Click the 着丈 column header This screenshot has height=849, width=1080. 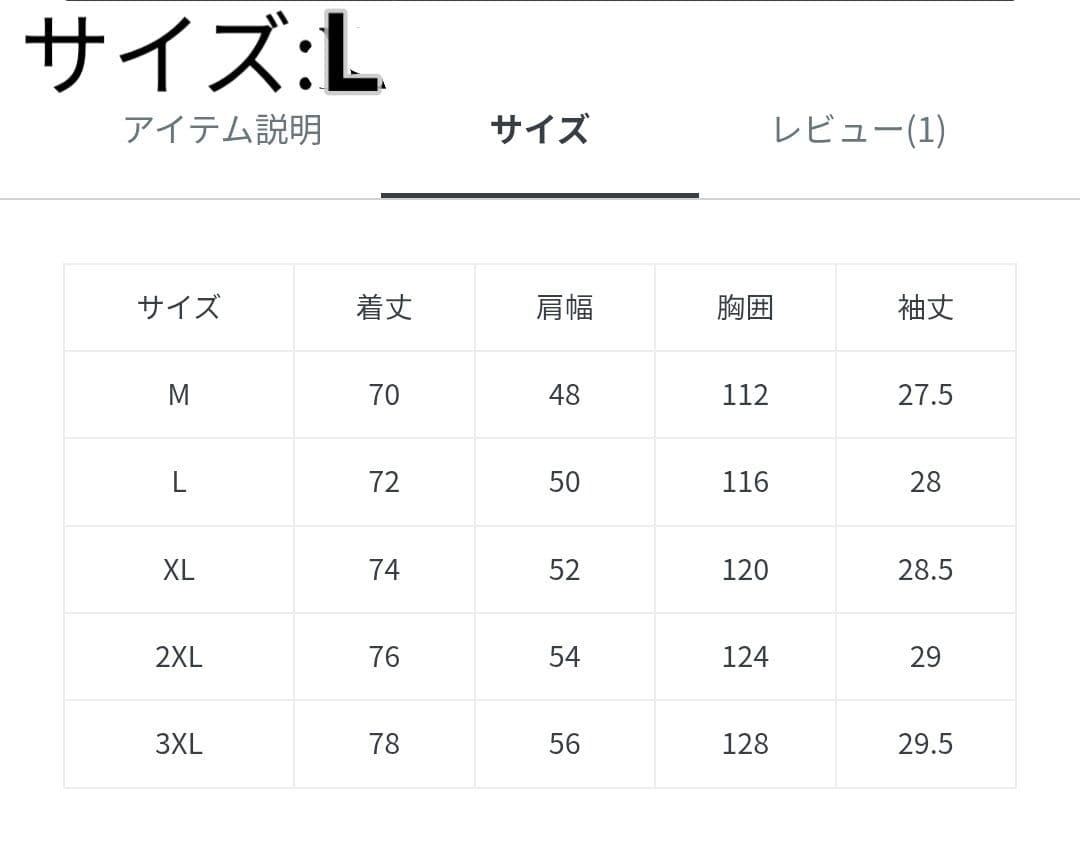pos(384,307)
